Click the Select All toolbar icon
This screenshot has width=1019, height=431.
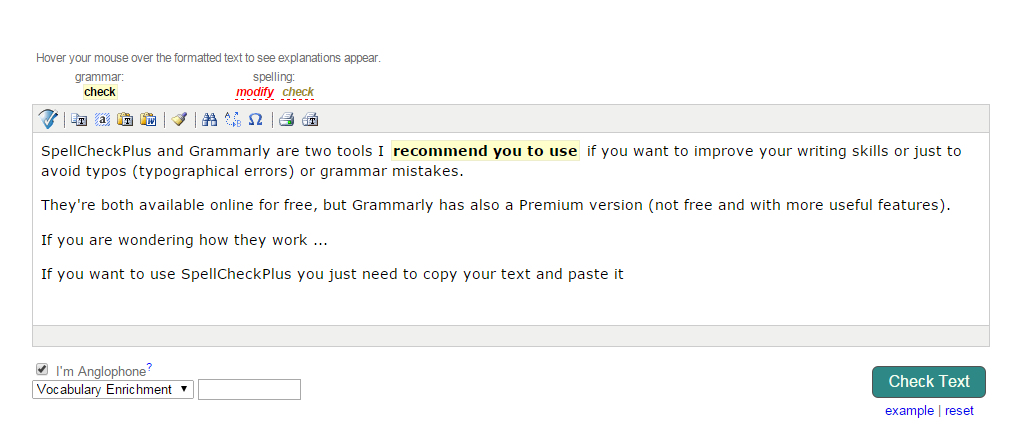pyautogui.click(x=102, y=120)
